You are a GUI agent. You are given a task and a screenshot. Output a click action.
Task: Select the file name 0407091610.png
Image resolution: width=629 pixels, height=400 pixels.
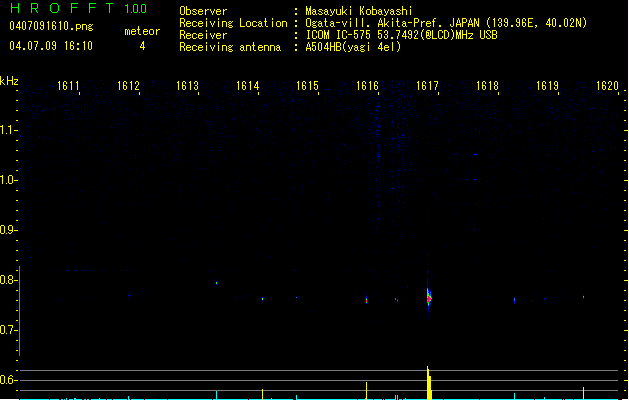(x=51, y=26)
